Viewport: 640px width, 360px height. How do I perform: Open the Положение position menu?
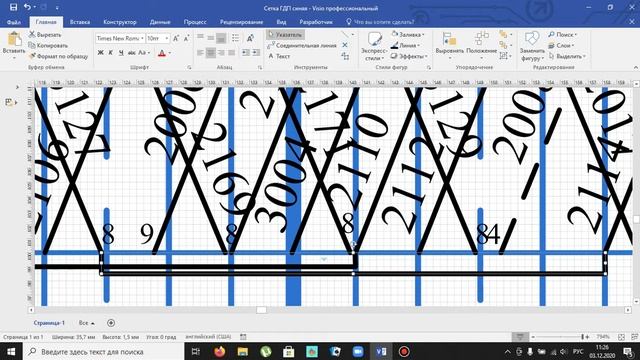pyautogui.click(x=481, y=46)
